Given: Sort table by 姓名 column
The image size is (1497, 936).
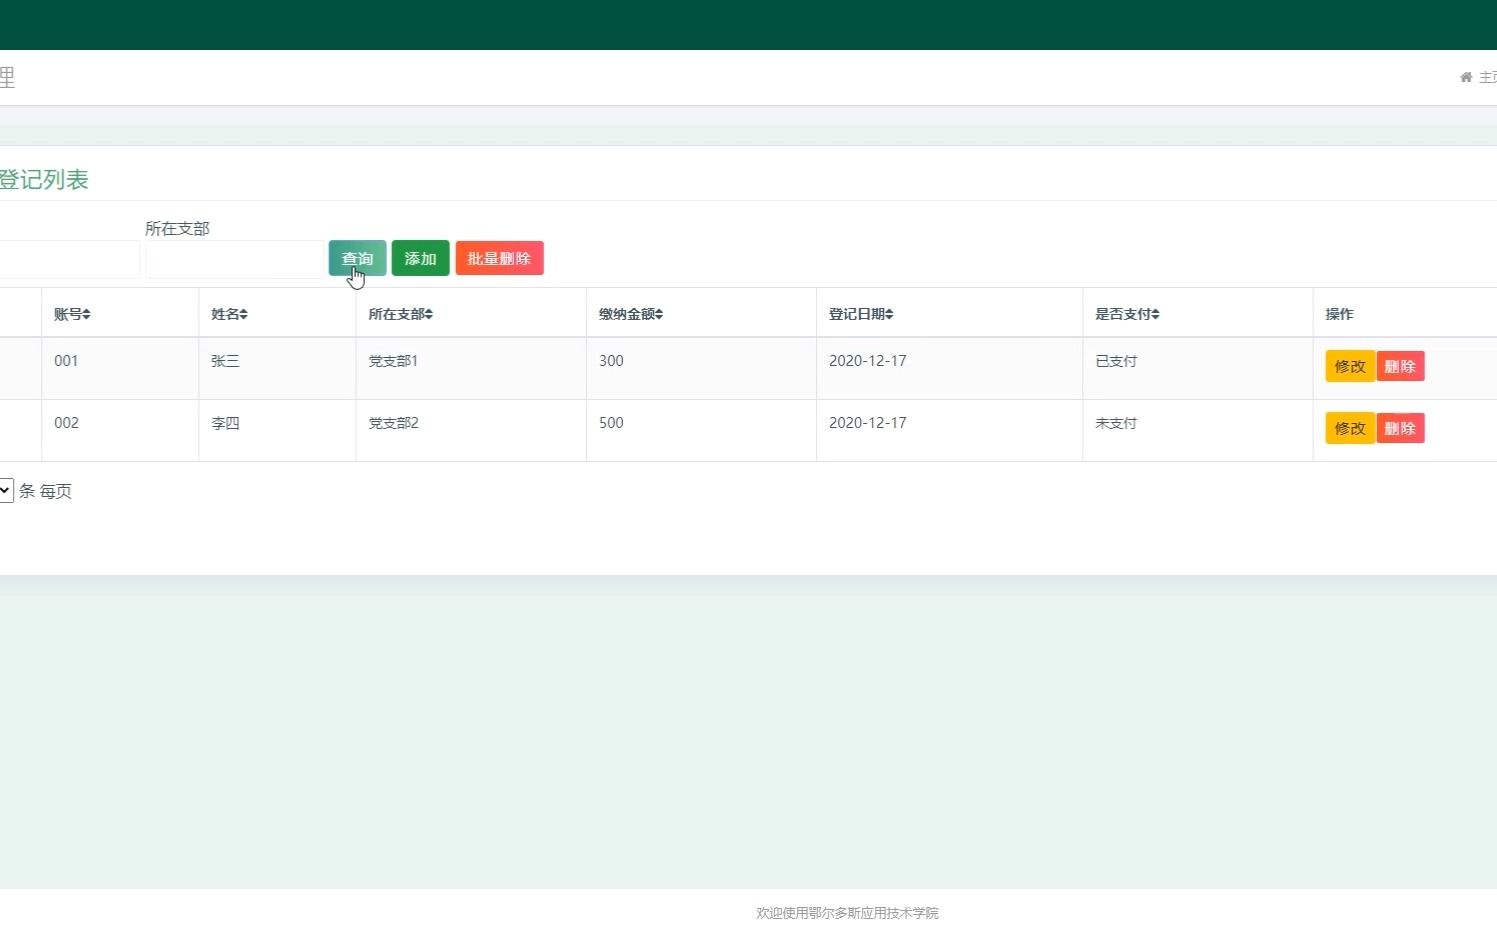Looking at the screenshot, I should pos(229,314).
